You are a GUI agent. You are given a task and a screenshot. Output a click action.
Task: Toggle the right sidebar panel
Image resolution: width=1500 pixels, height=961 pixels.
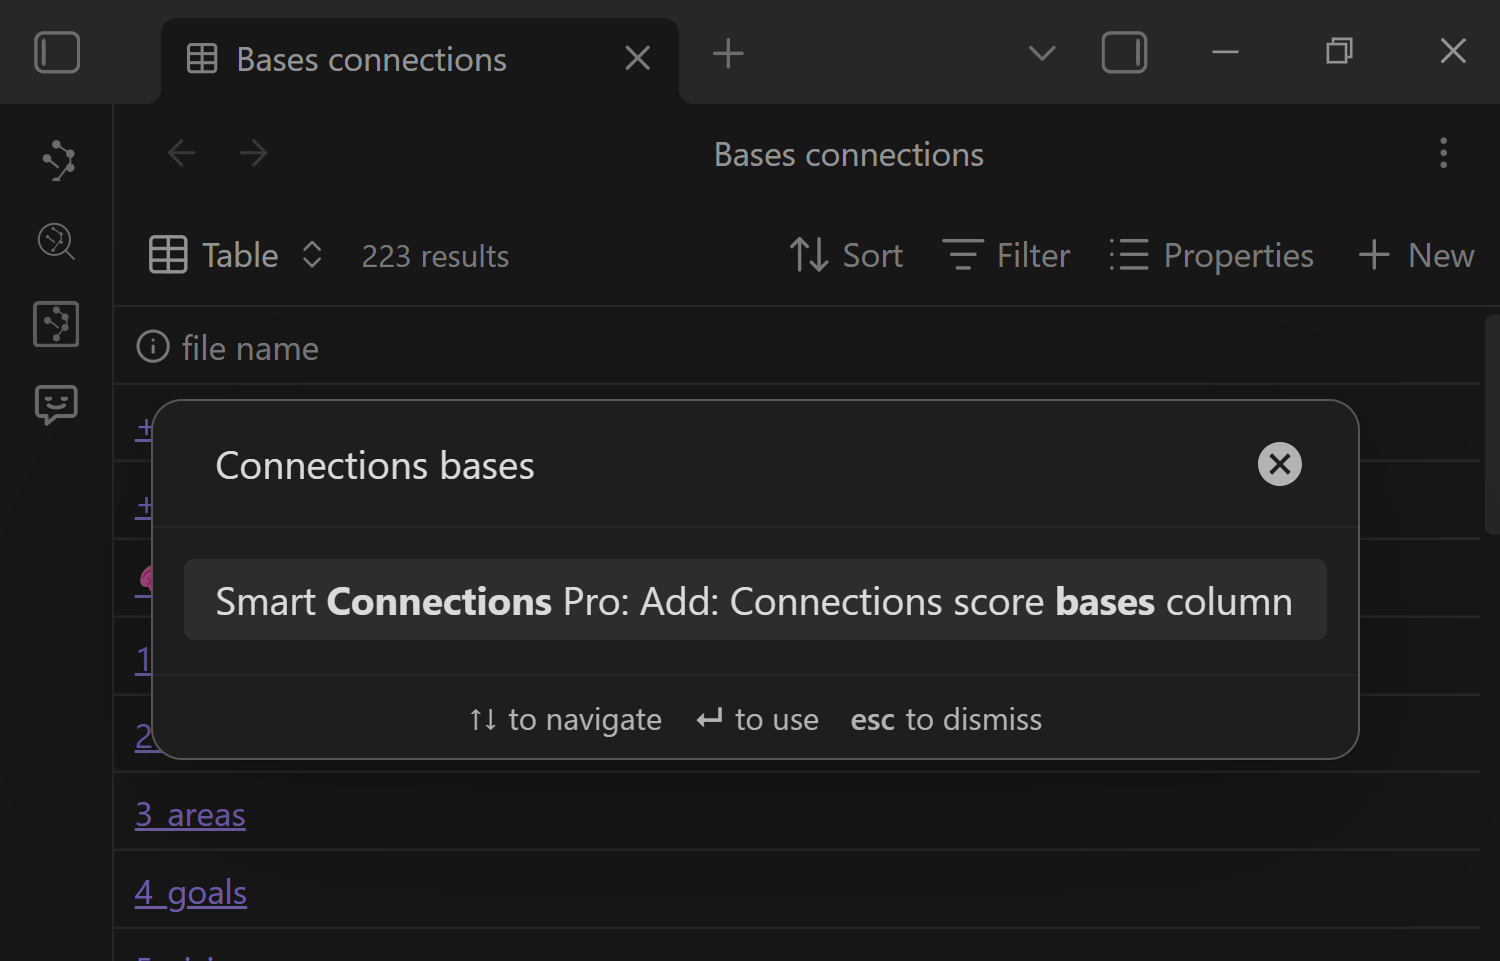coord(1124,53)
